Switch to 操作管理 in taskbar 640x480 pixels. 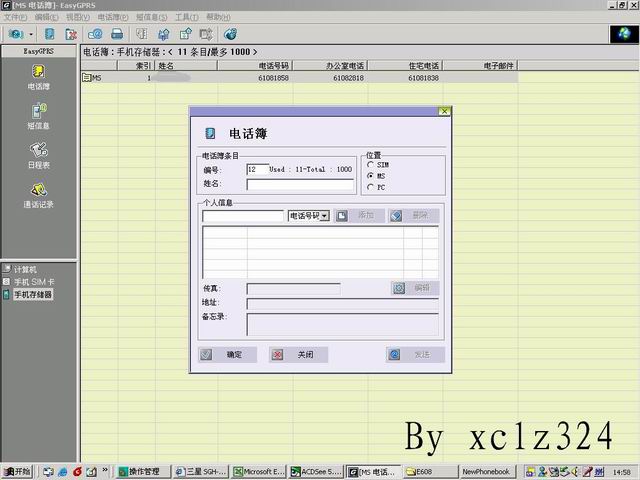click(143, 472)
